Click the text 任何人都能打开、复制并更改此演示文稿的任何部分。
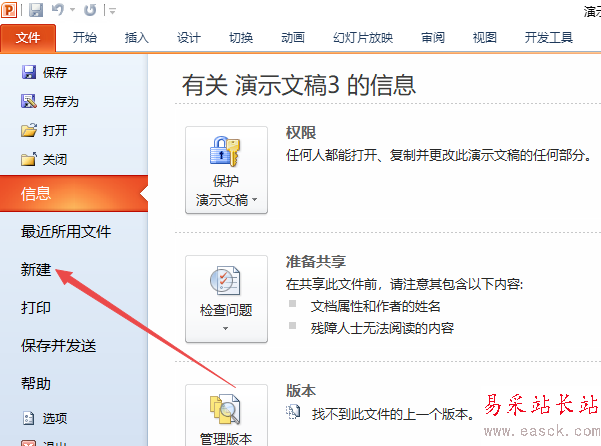This screenshot has height=446, width=601. pyautogui.click(x=439, y=155)
